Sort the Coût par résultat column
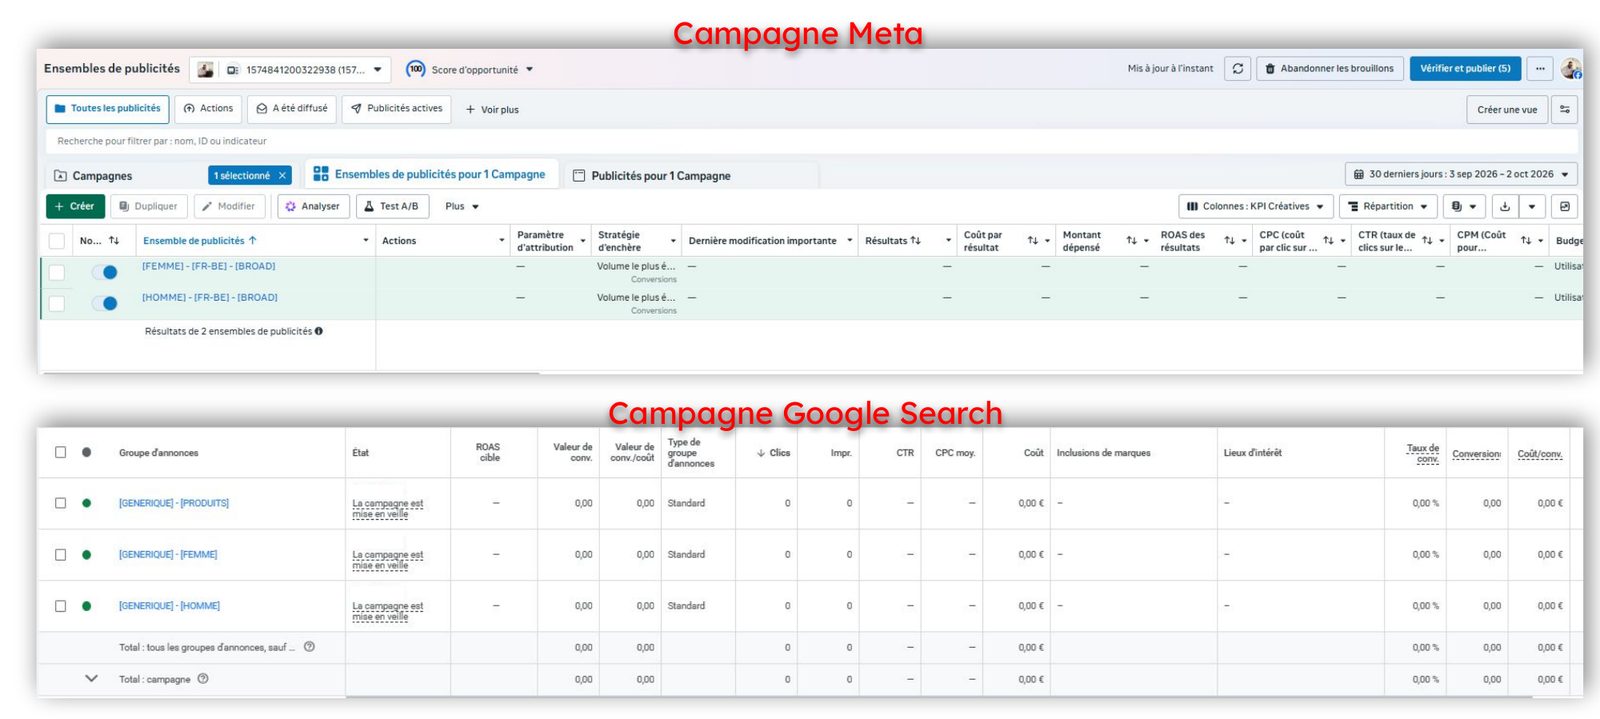This screenshot has height=719, width=1600. [1033, 241]
